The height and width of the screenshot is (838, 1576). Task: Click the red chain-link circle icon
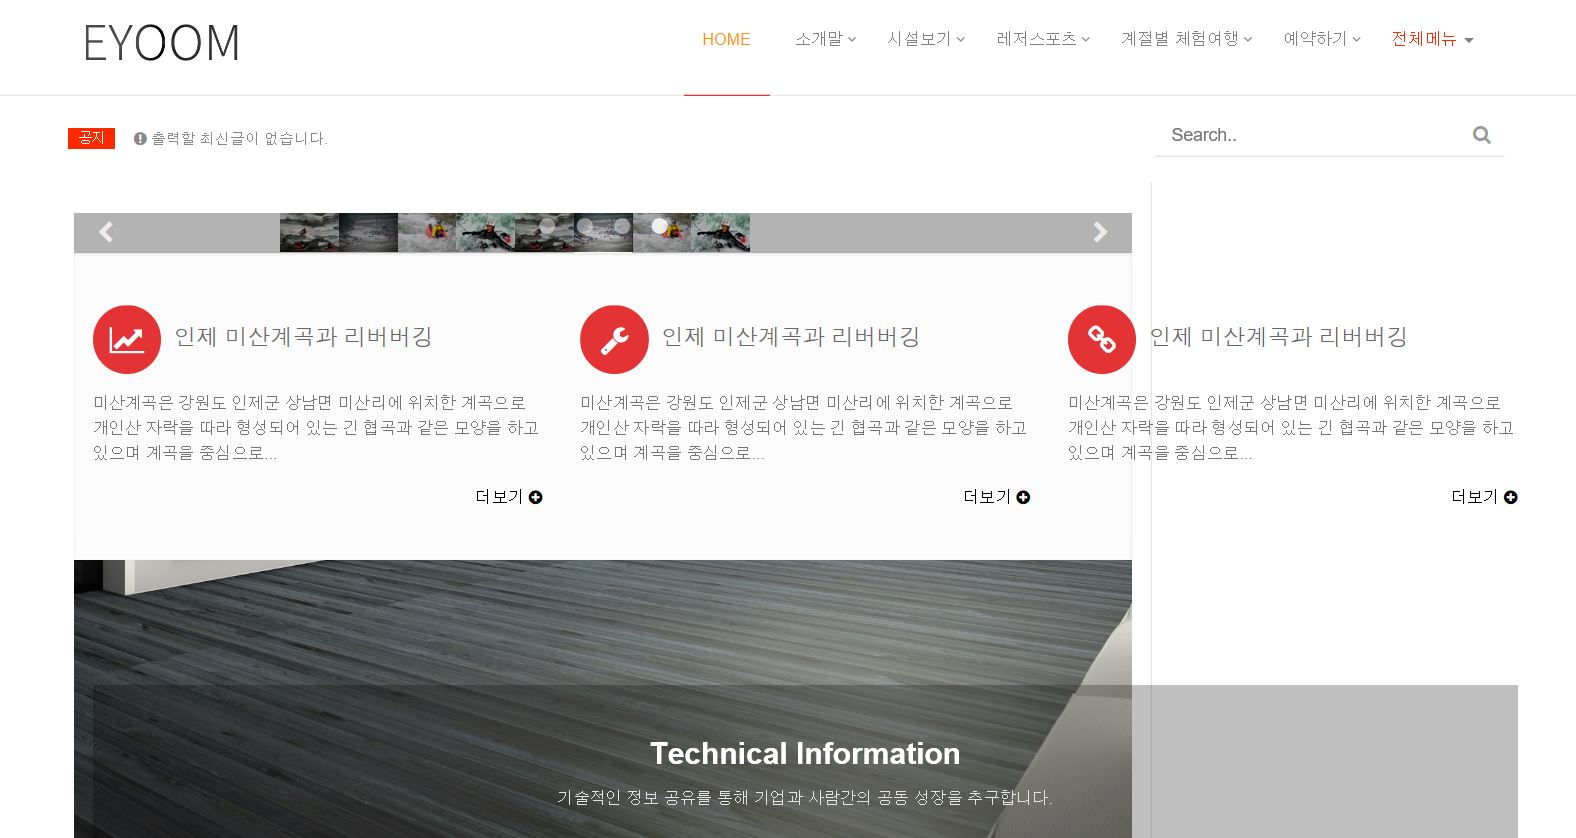click(x=1102, y=339)
